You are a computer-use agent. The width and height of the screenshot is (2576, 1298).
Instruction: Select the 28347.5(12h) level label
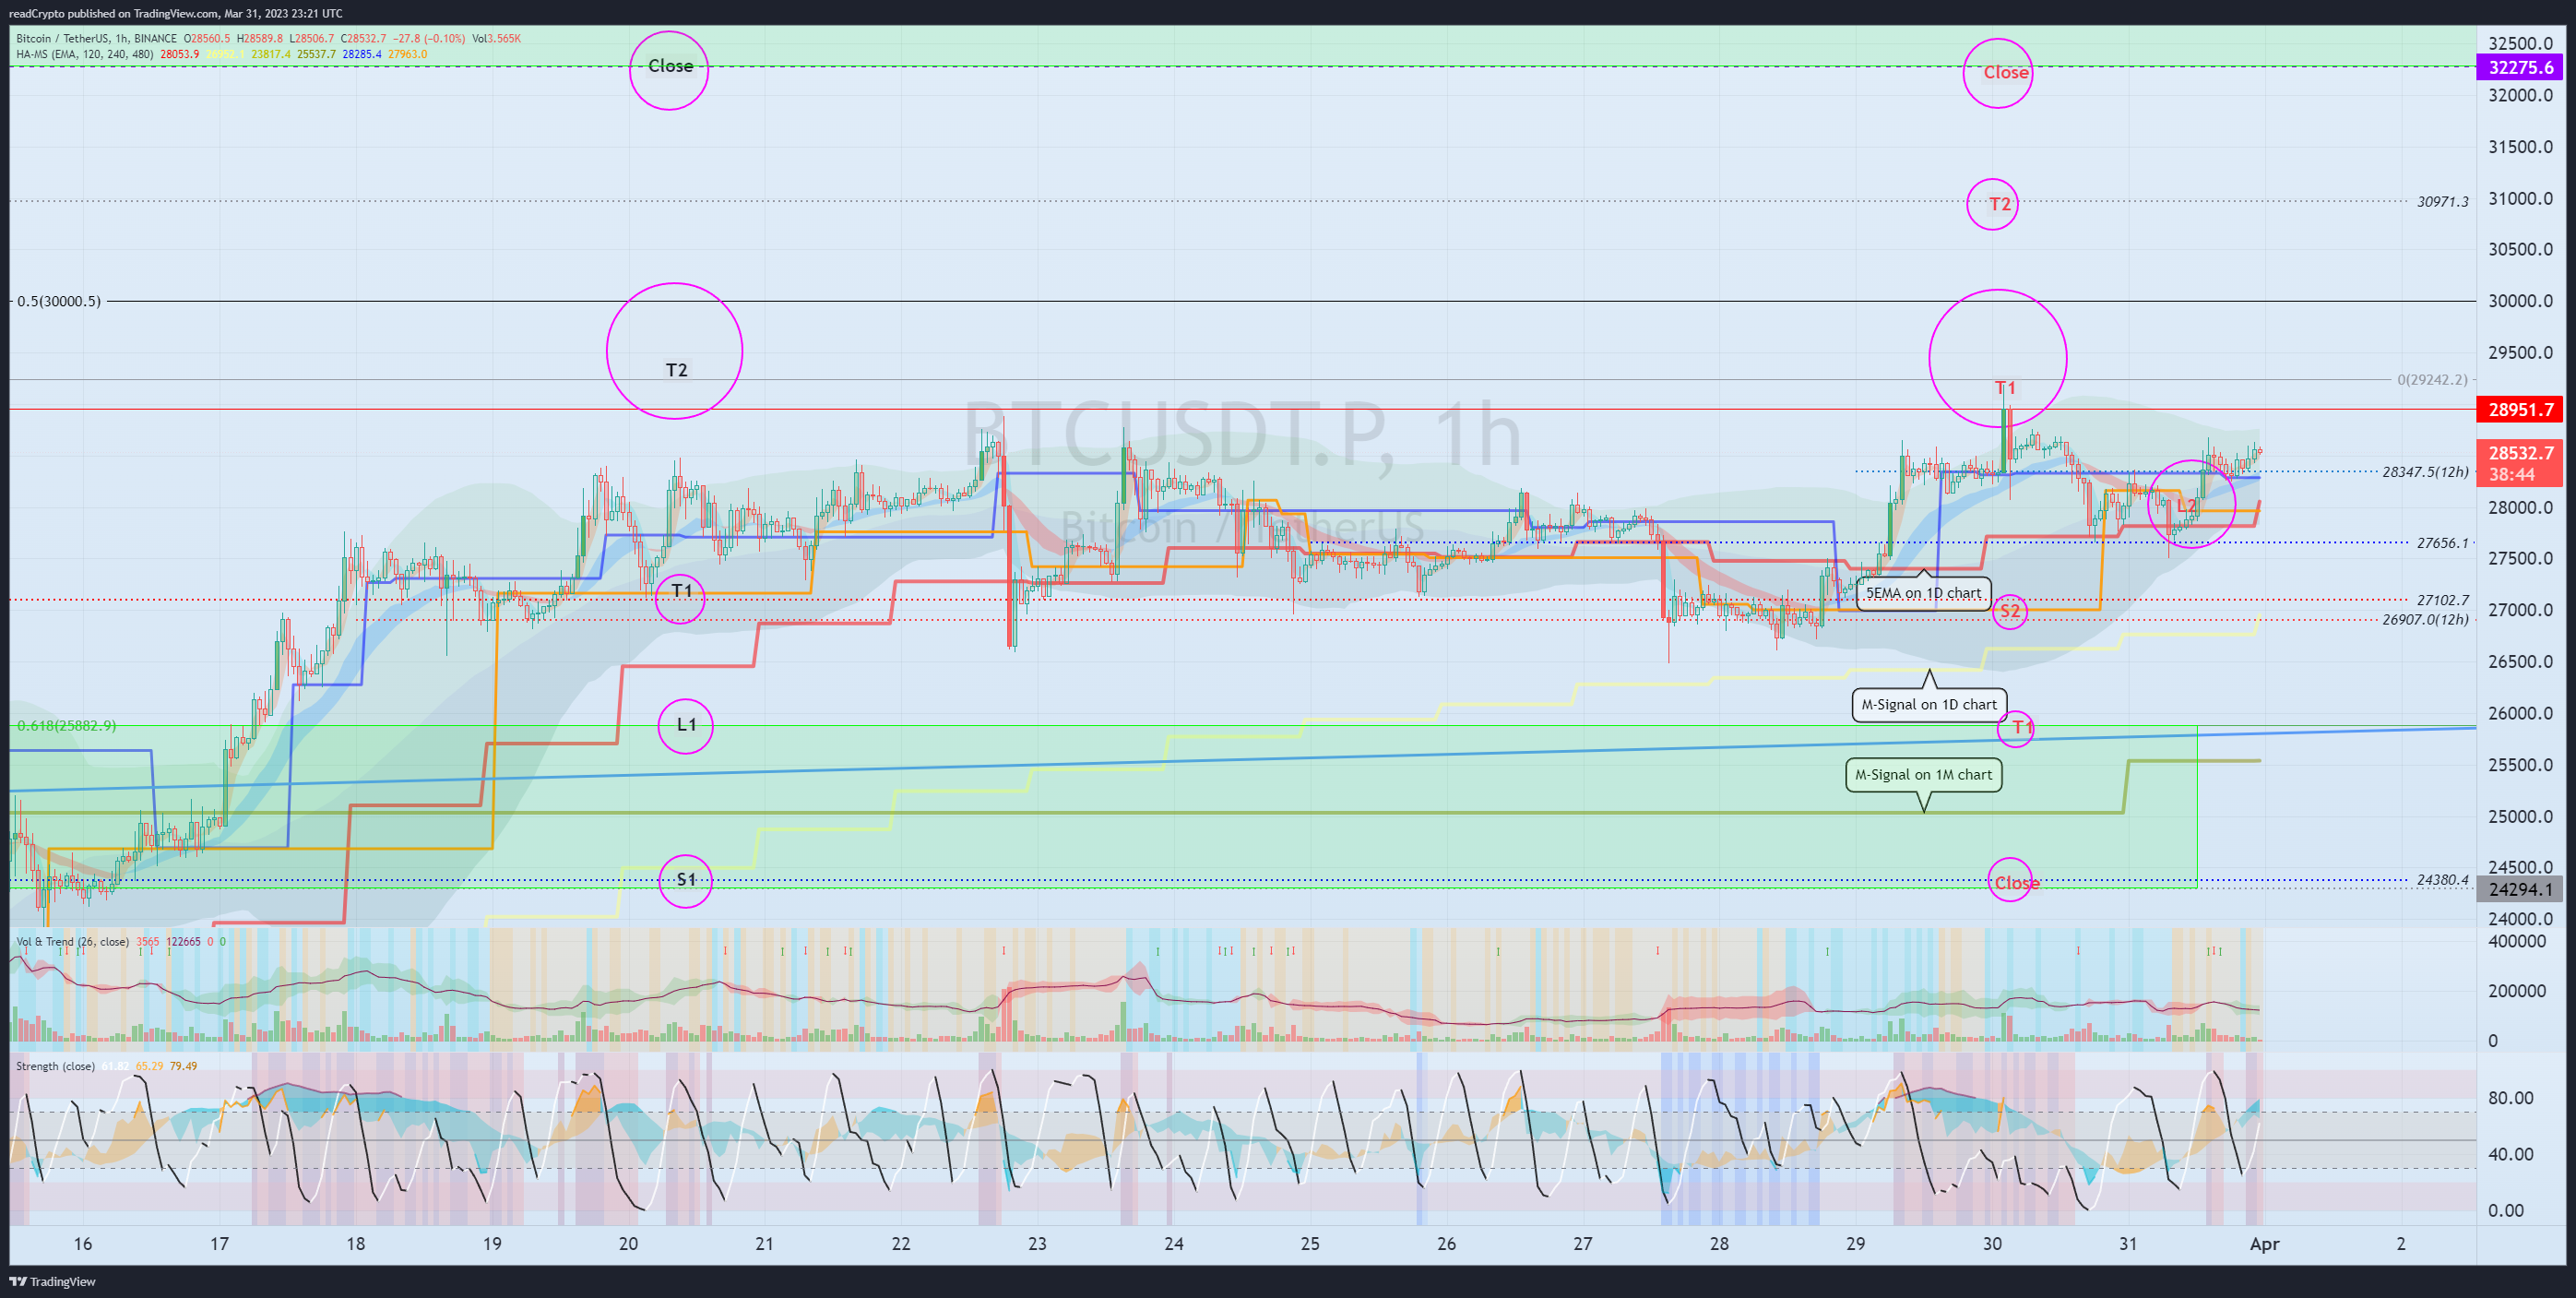coord(2425,472)
